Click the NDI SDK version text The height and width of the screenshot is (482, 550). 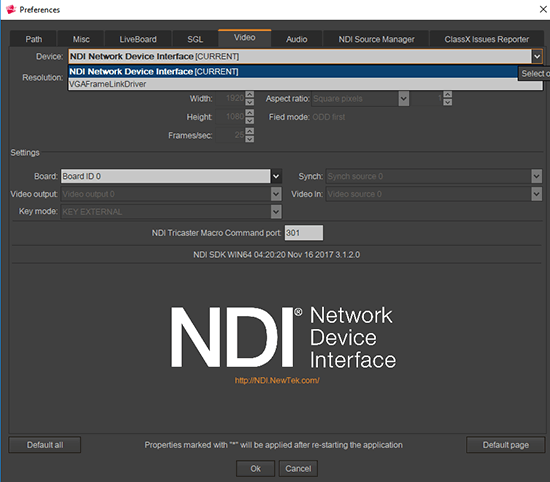coord(276,255)
